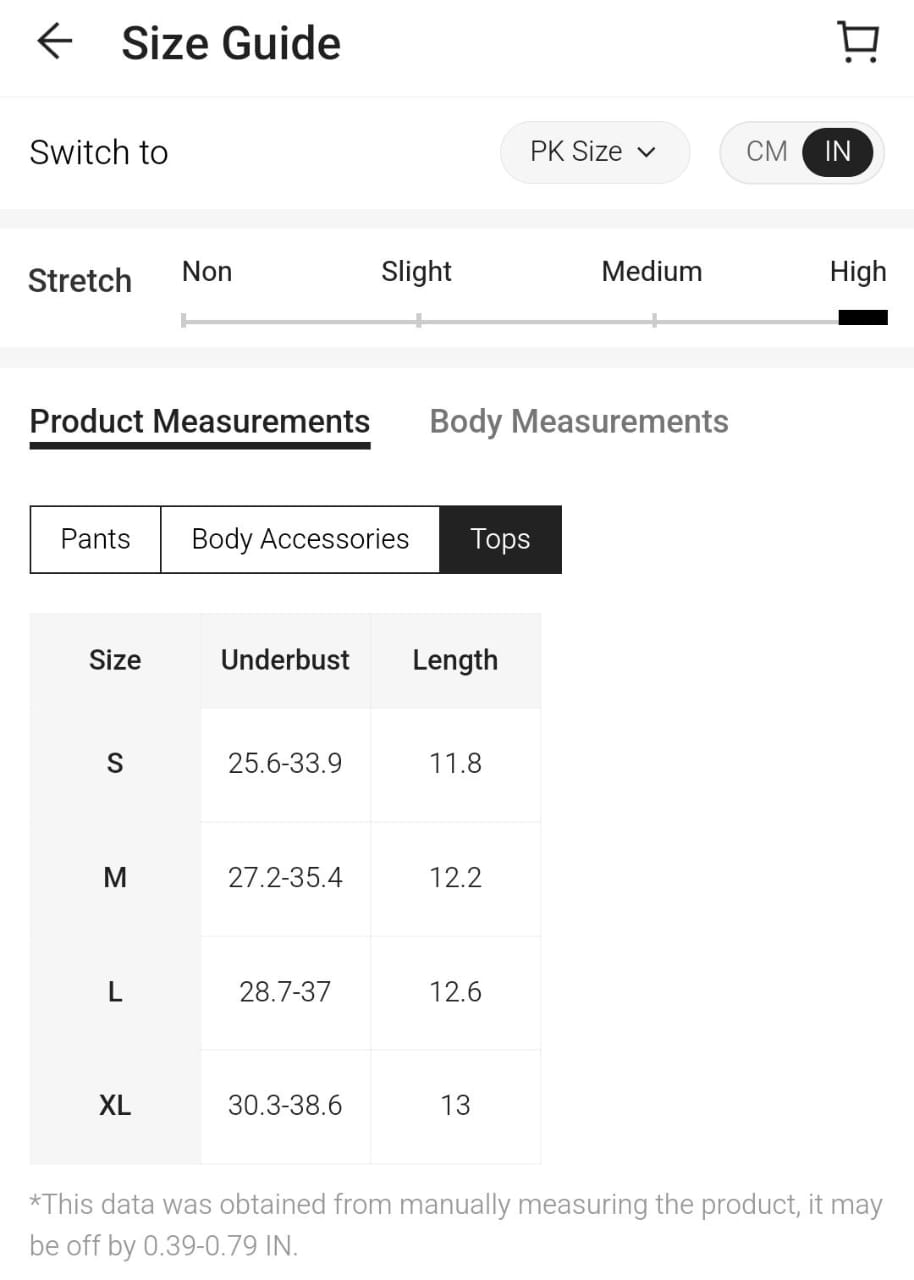Click the Size Guide page title
The width and height of the screenshot is (914, 1280).
tap(231, 44)
